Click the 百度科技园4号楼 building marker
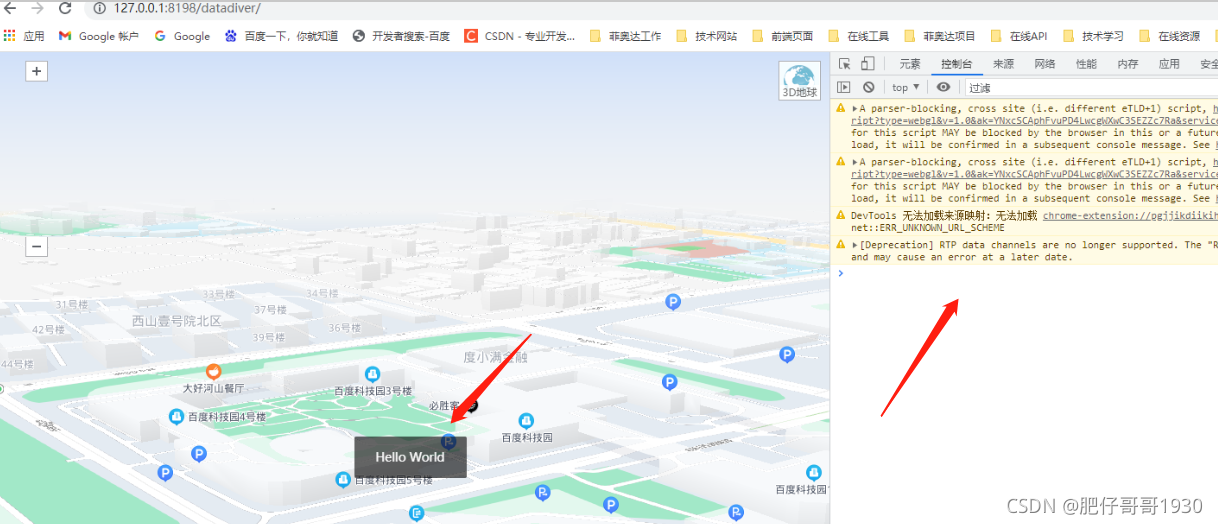 point(177,416)
